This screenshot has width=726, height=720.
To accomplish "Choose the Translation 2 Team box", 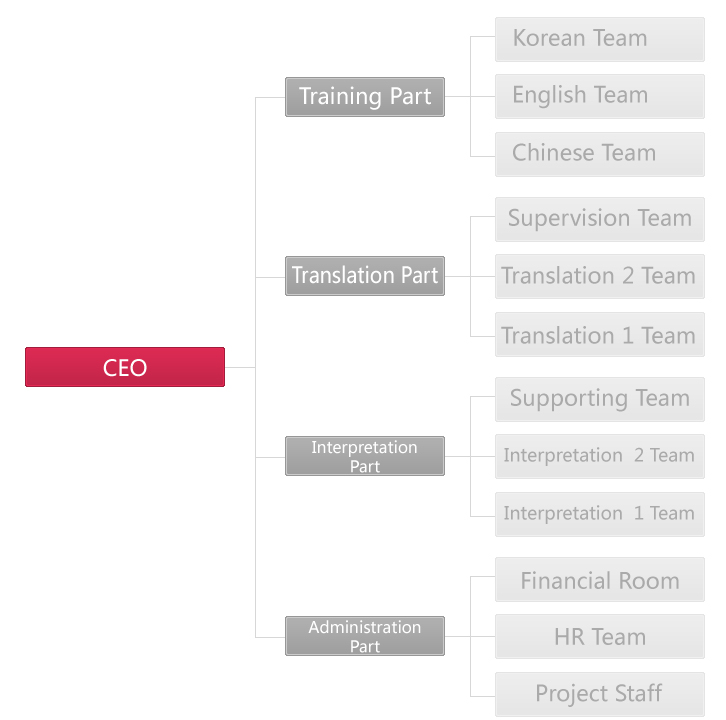I will click(x=600, y=276).
